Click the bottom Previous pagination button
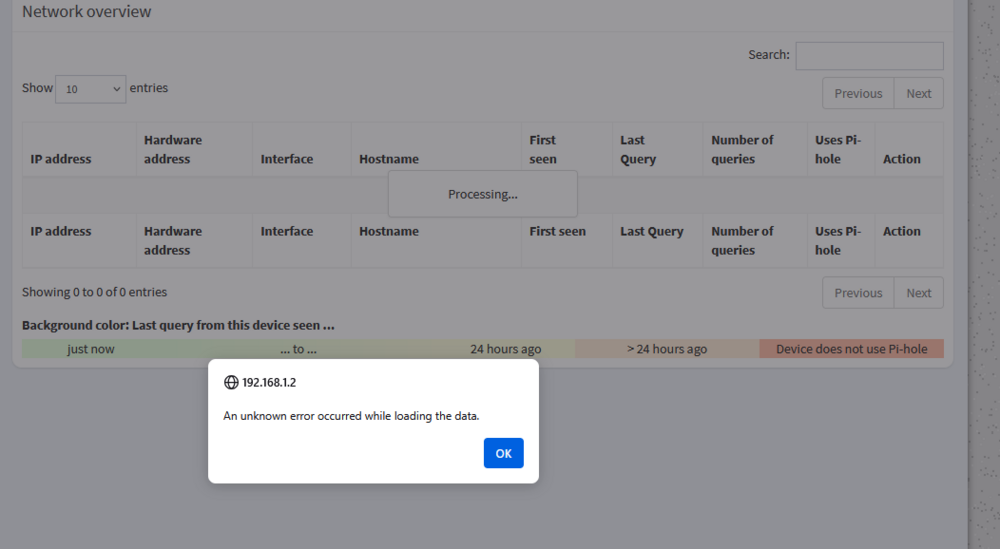Image resolution: width=1000 pixels, height=549 pixels. click(858, 293)
